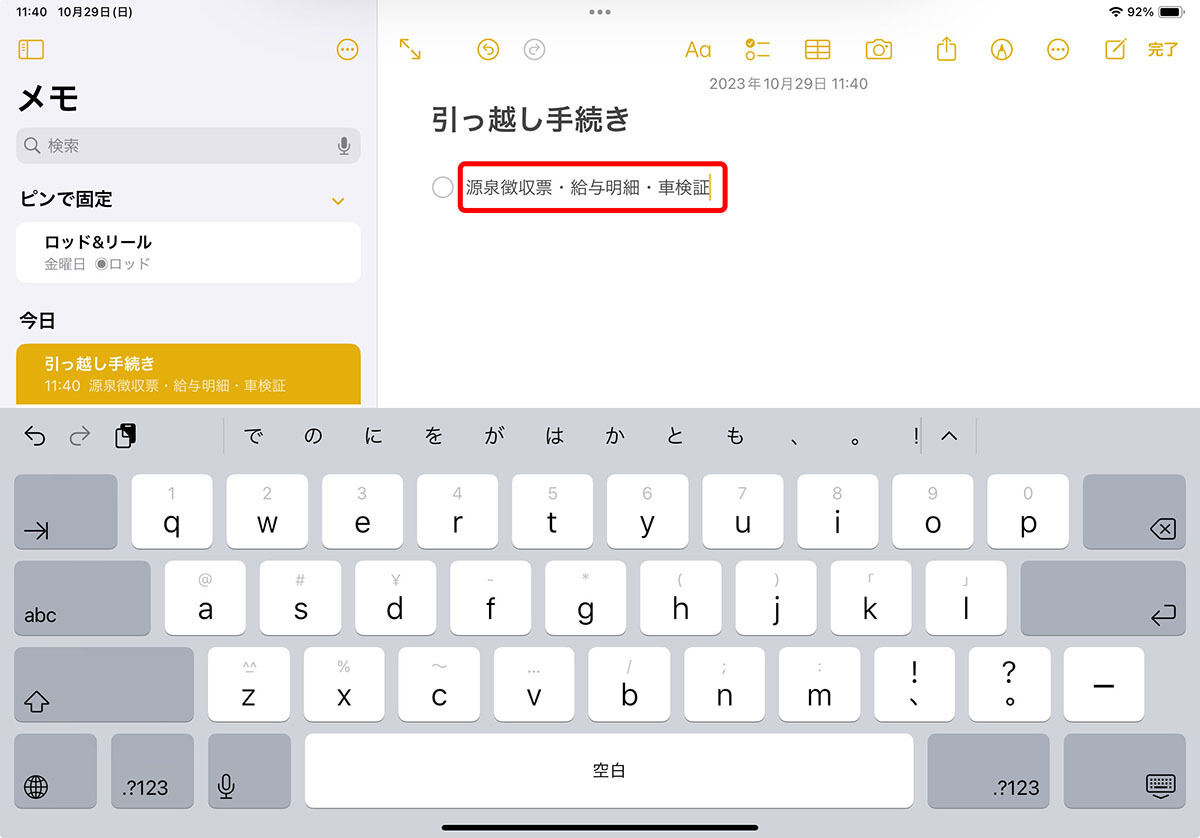Image resolution: width=1200 pixels, height=838 pixels.
Task: Tap the q key
Action: (x=172, y=512)
